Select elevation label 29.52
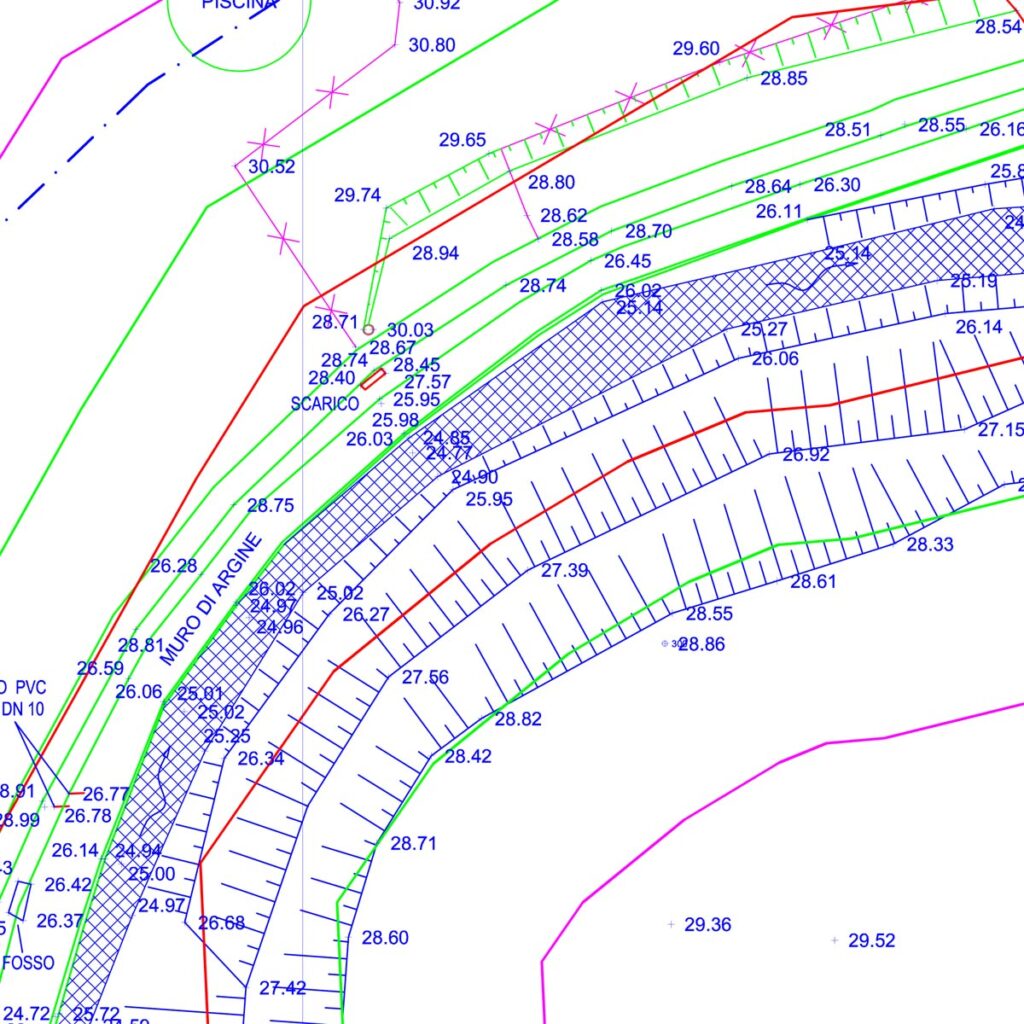Image resolution: width=1024 pixels, height=1024 pixels. click(872, 940)
